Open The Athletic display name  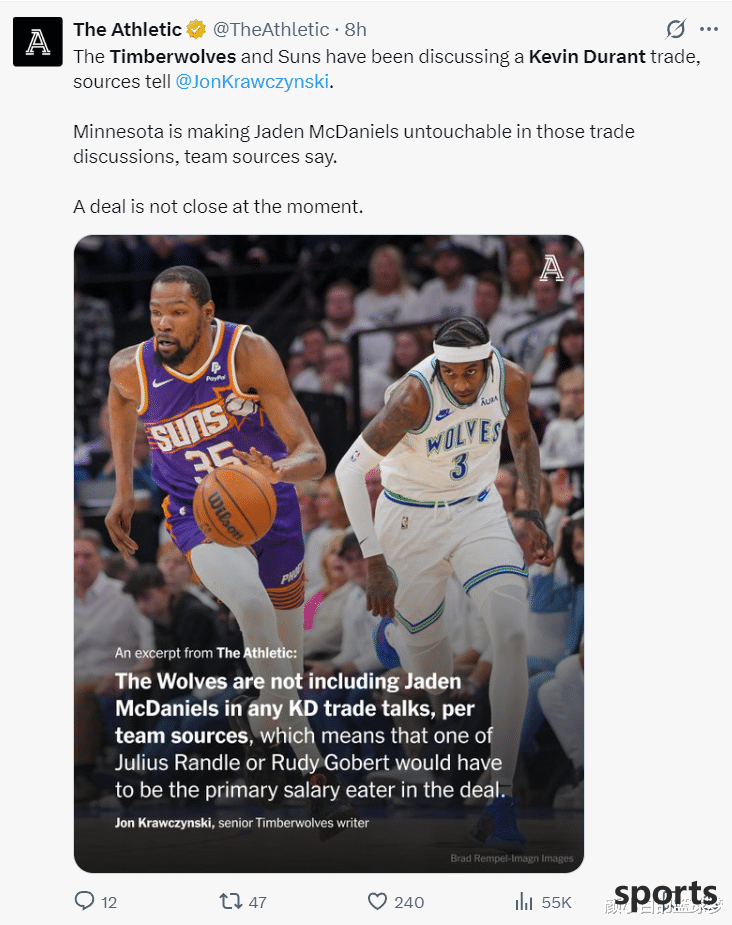127,29
